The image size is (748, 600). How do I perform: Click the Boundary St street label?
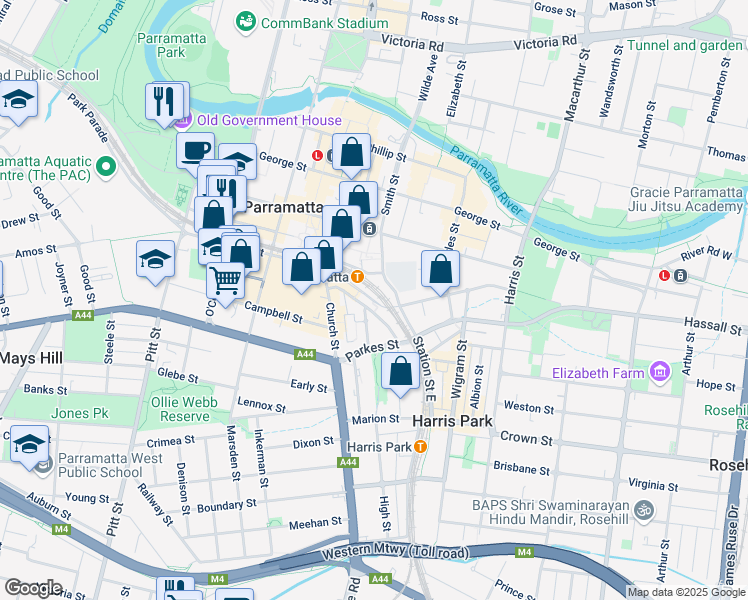[x=227, y=506]
